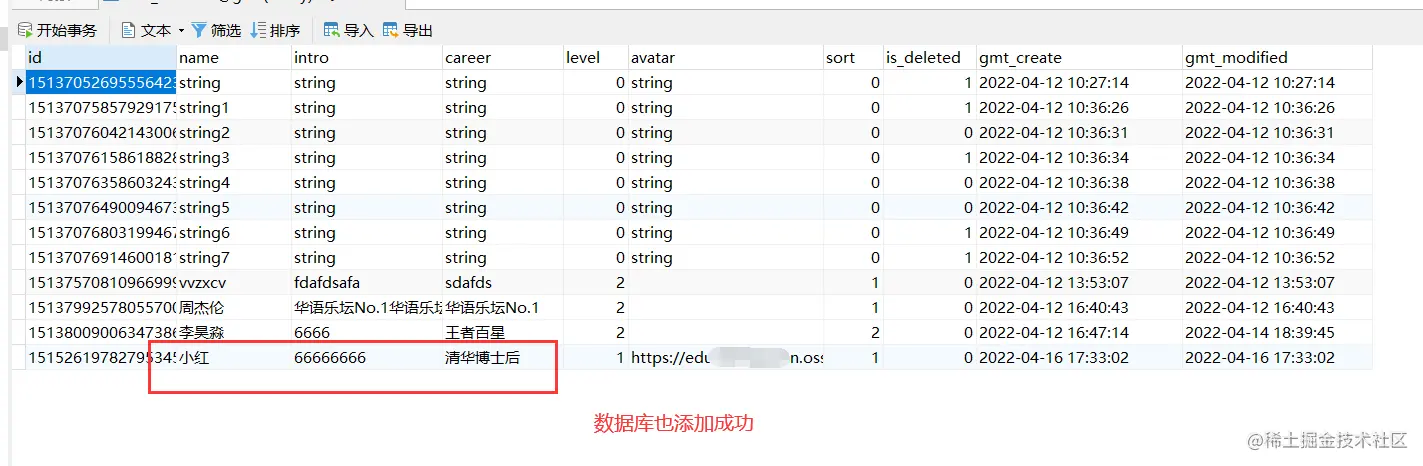Select the intro column header
This screenshot has width=1423, height=466.
[366, 57]
